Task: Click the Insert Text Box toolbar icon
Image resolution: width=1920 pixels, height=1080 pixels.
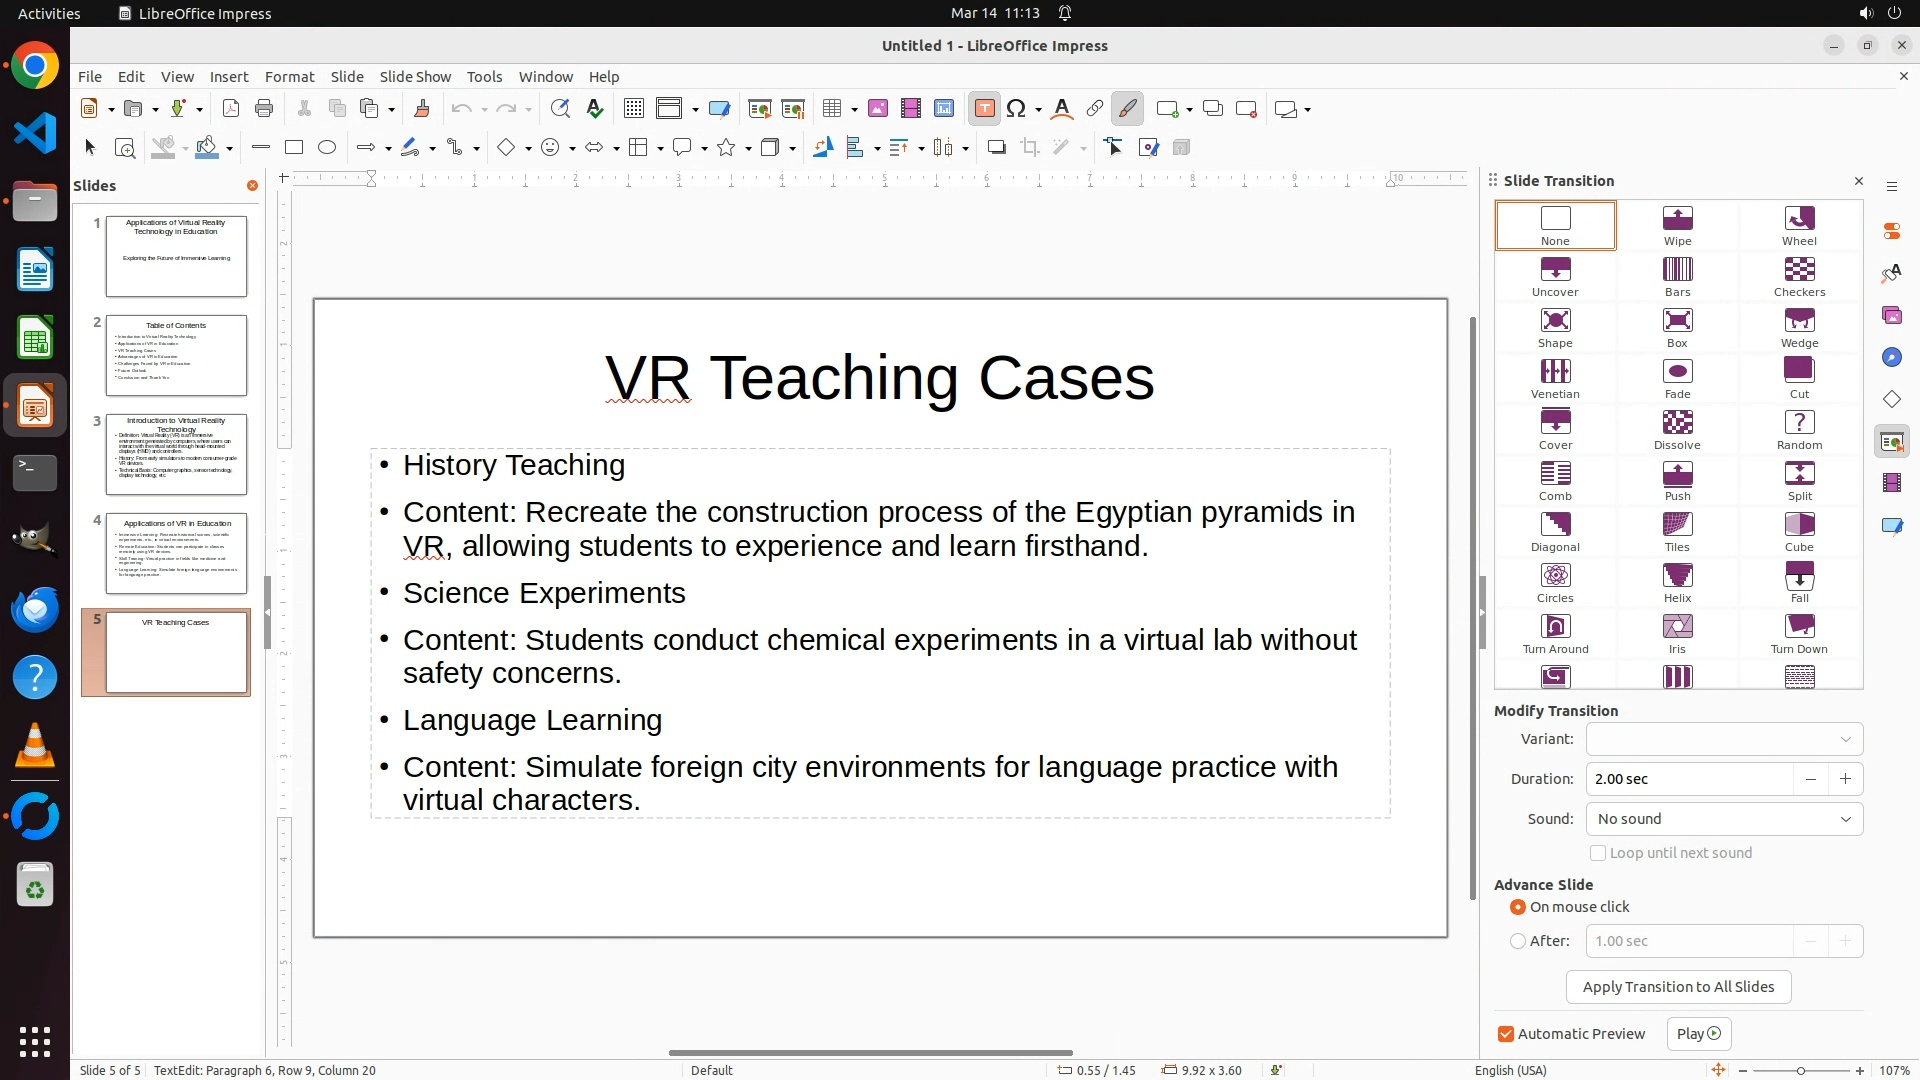Action: coord(984,109)
